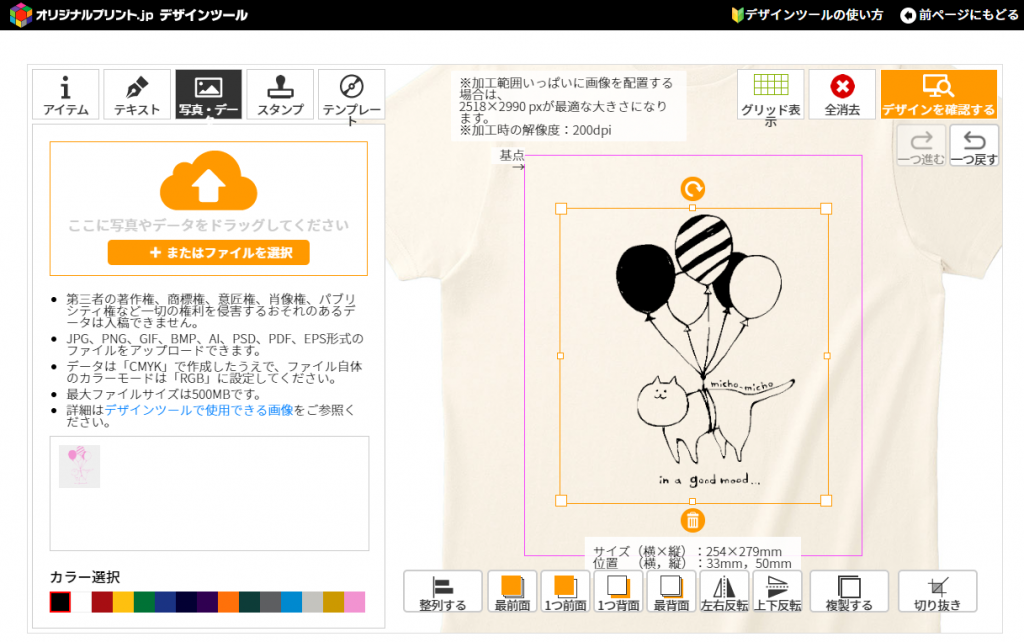
Task: Choose the light blue color swatch
Action: [291, 602]
